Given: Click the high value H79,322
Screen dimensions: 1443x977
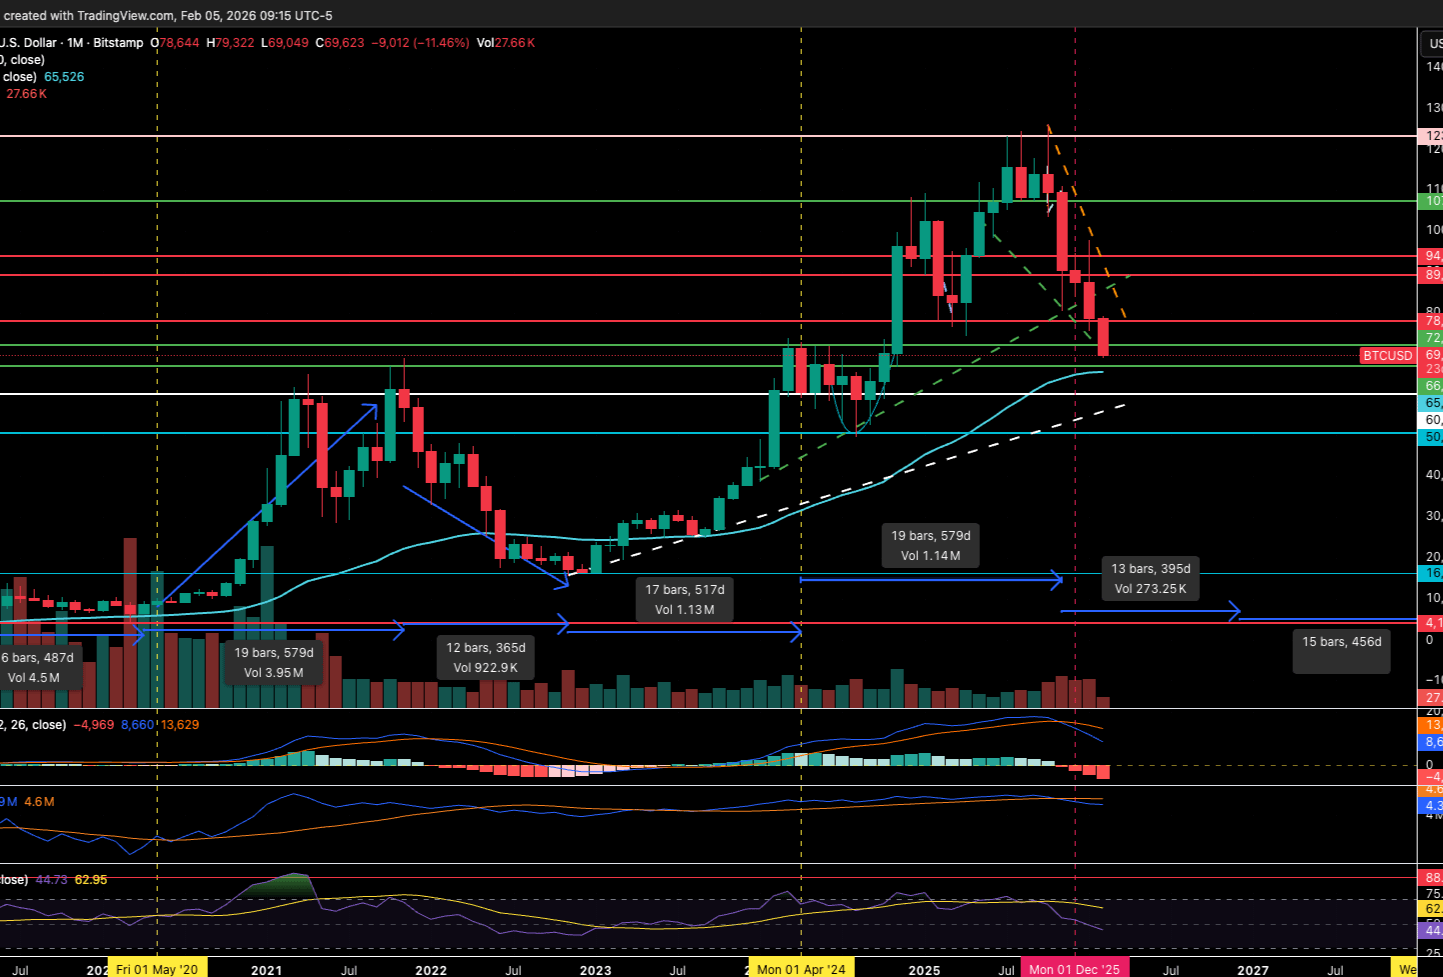Looking at the screenshot, I should click(x=230, y=43).
